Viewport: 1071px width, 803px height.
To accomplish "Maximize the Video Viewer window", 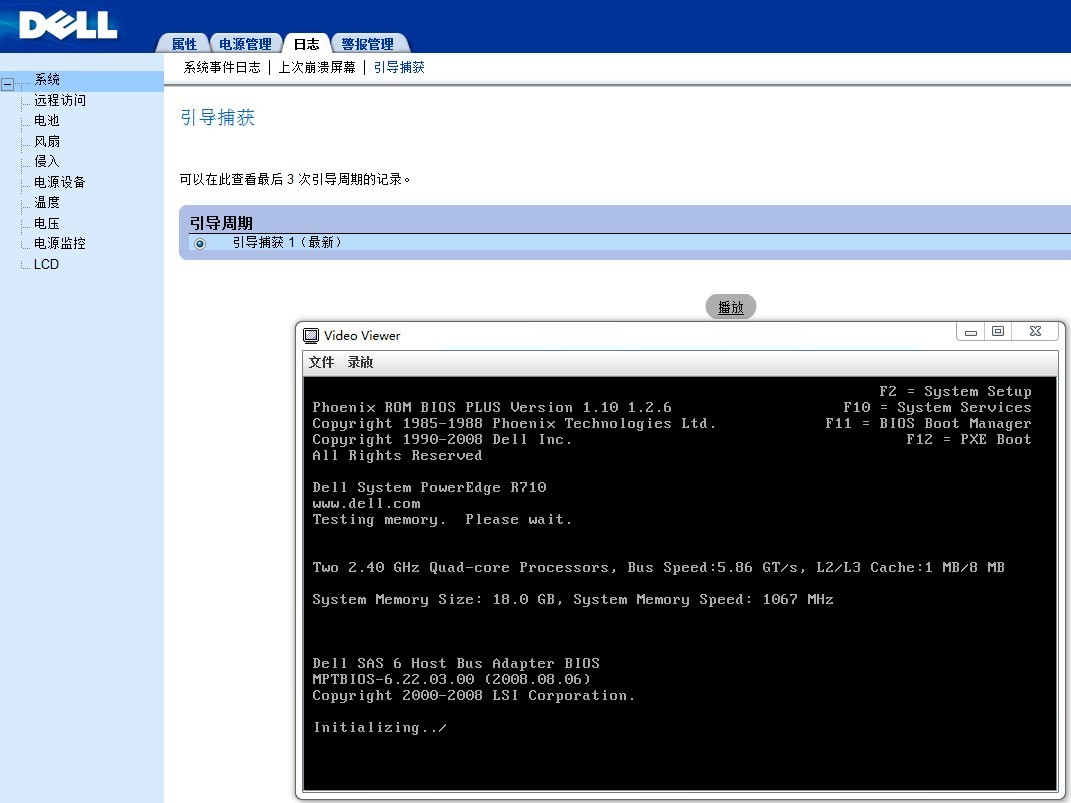I will coord(998,332).
